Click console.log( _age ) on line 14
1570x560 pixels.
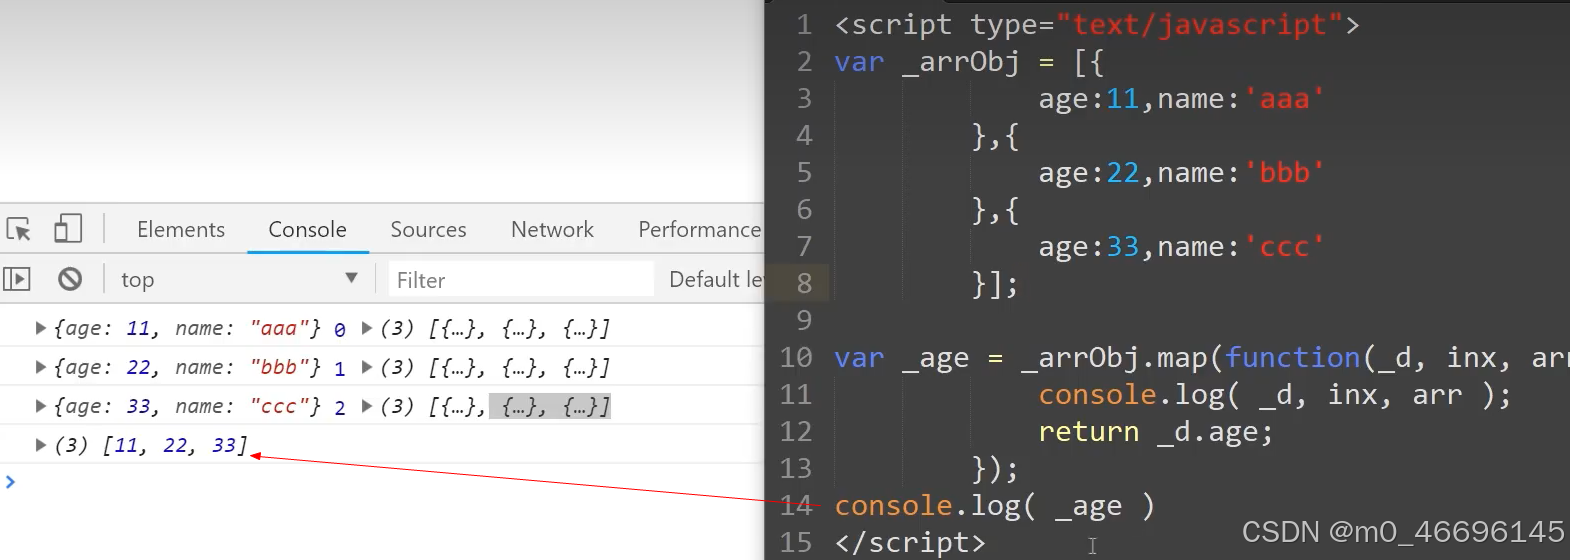tap(995, 506)
